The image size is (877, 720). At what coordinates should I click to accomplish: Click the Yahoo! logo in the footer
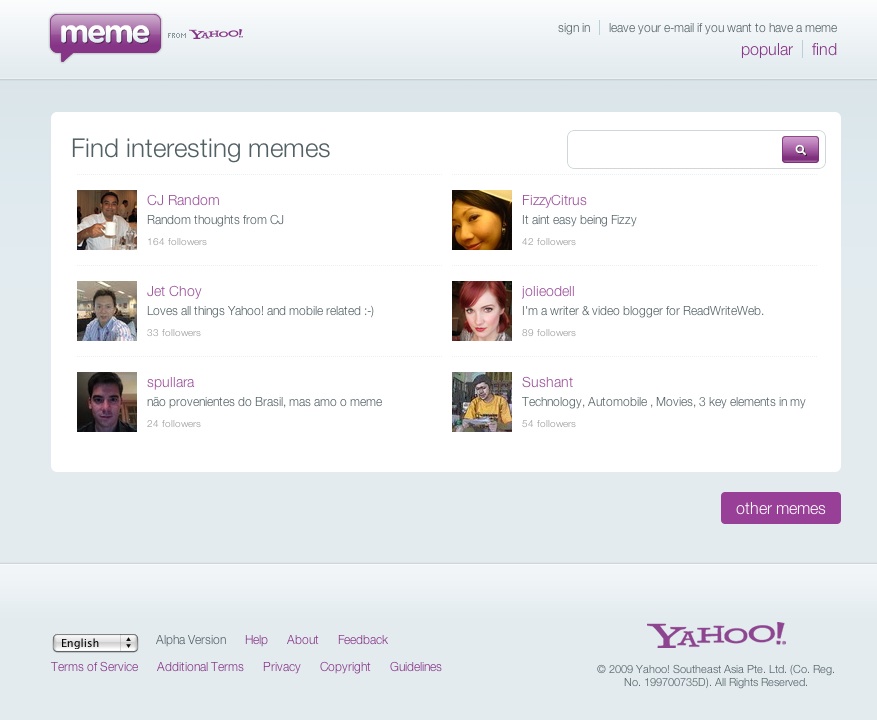[716, 635]
